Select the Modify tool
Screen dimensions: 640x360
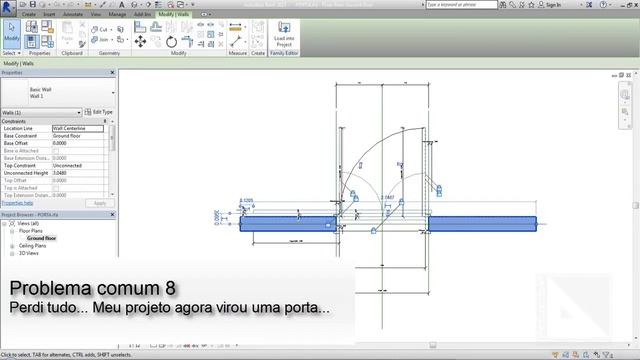tap(11, 34)
